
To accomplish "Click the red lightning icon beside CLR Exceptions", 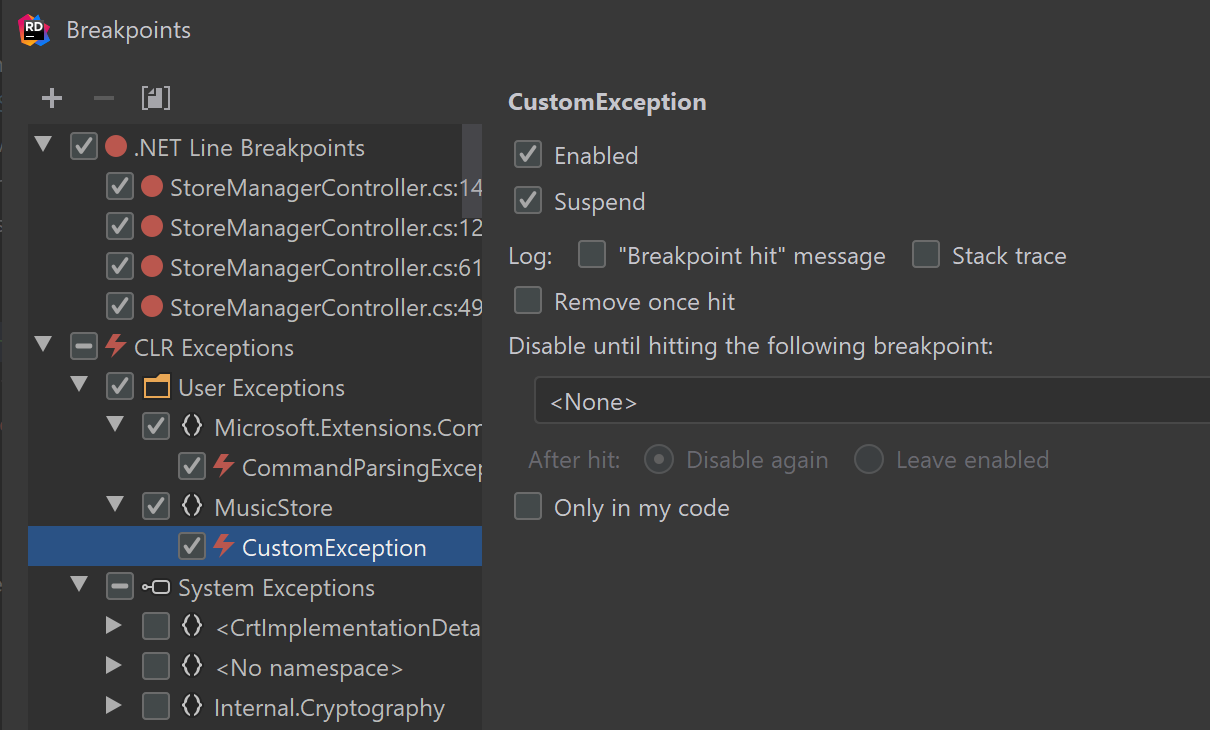I will click(x=116, y=348).
